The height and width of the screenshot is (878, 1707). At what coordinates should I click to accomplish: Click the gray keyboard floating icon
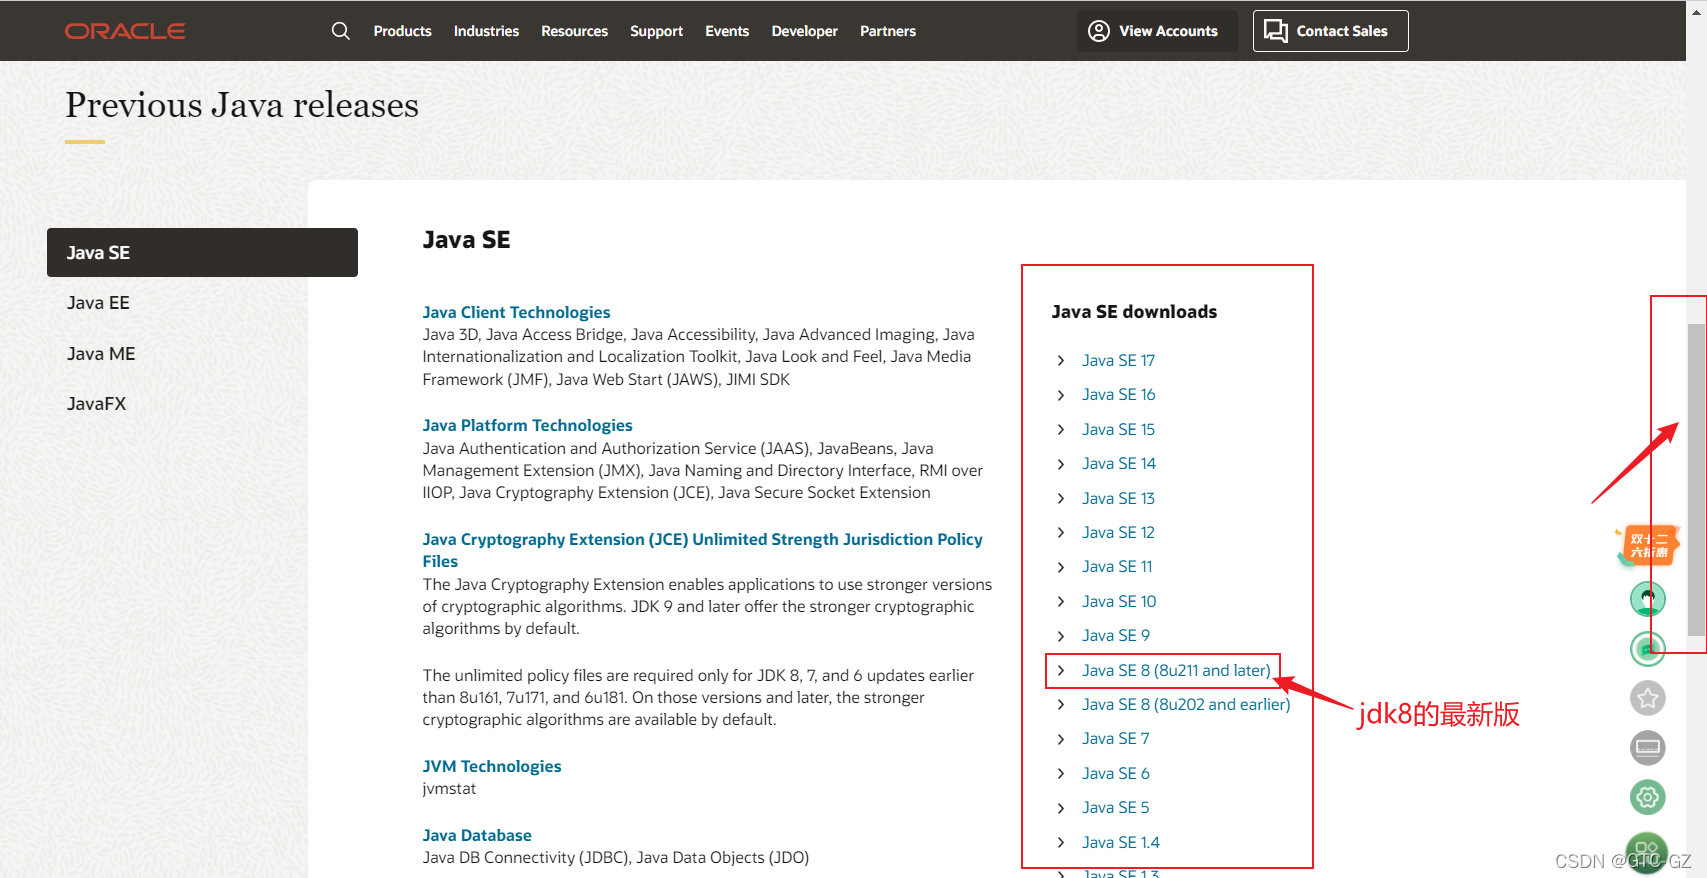click(1648, 747)
